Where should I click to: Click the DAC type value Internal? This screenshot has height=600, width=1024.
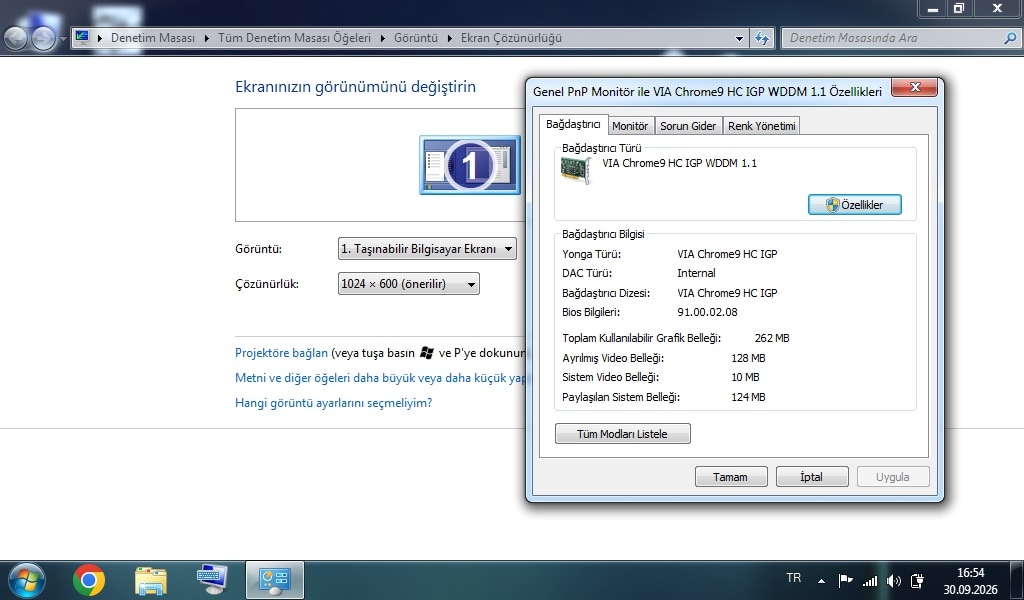(x=696, y=273)
